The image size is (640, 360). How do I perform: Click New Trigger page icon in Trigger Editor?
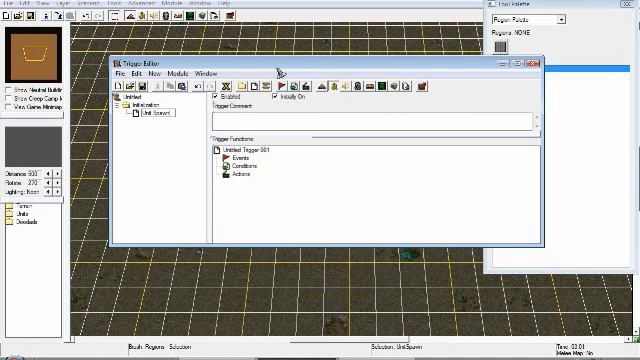[x=254, y=86]
